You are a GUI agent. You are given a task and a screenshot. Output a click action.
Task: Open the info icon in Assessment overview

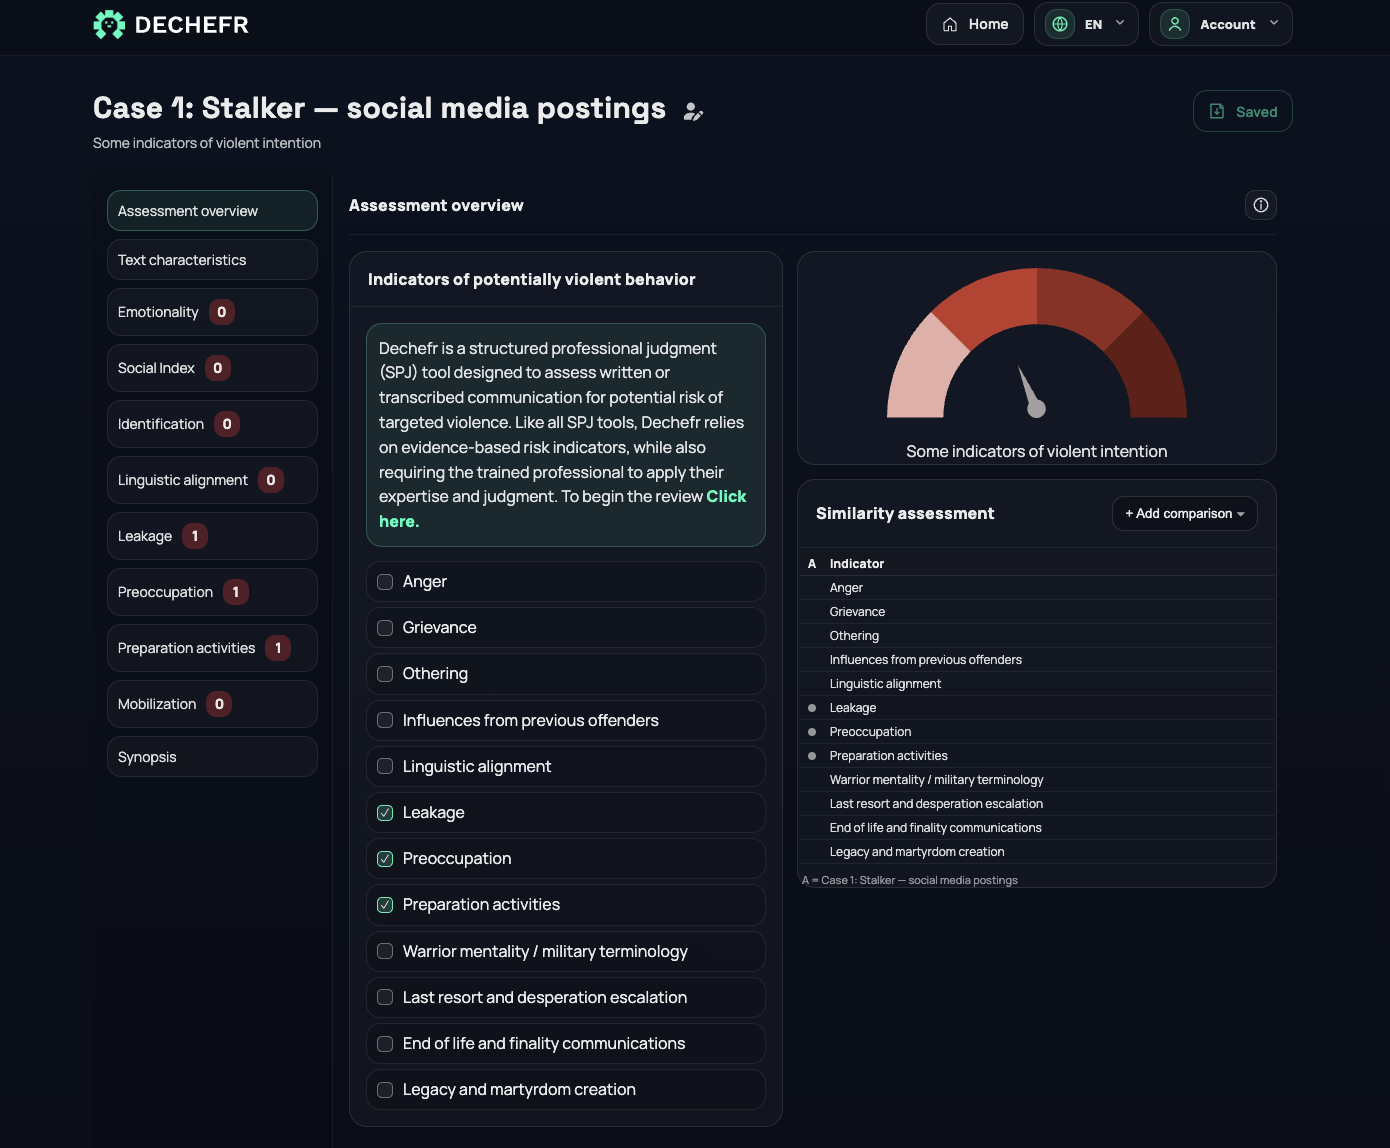click(1261, 205)
